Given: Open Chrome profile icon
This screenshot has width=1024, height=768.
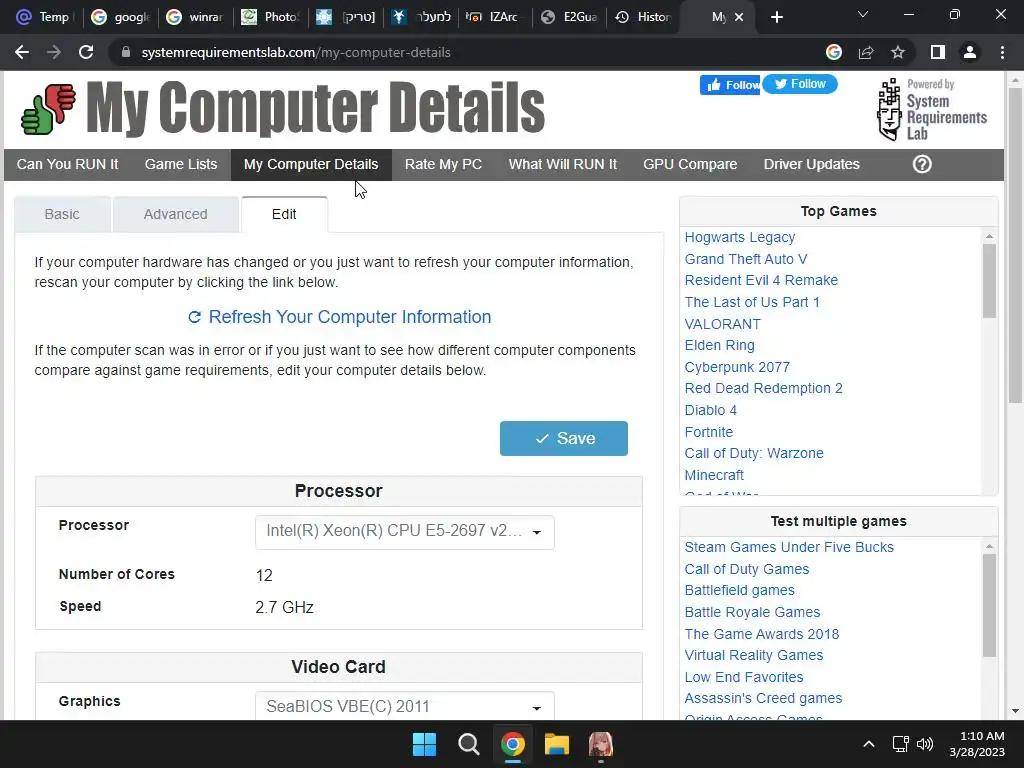Looking at the screenshot, I should click(970, 52).
